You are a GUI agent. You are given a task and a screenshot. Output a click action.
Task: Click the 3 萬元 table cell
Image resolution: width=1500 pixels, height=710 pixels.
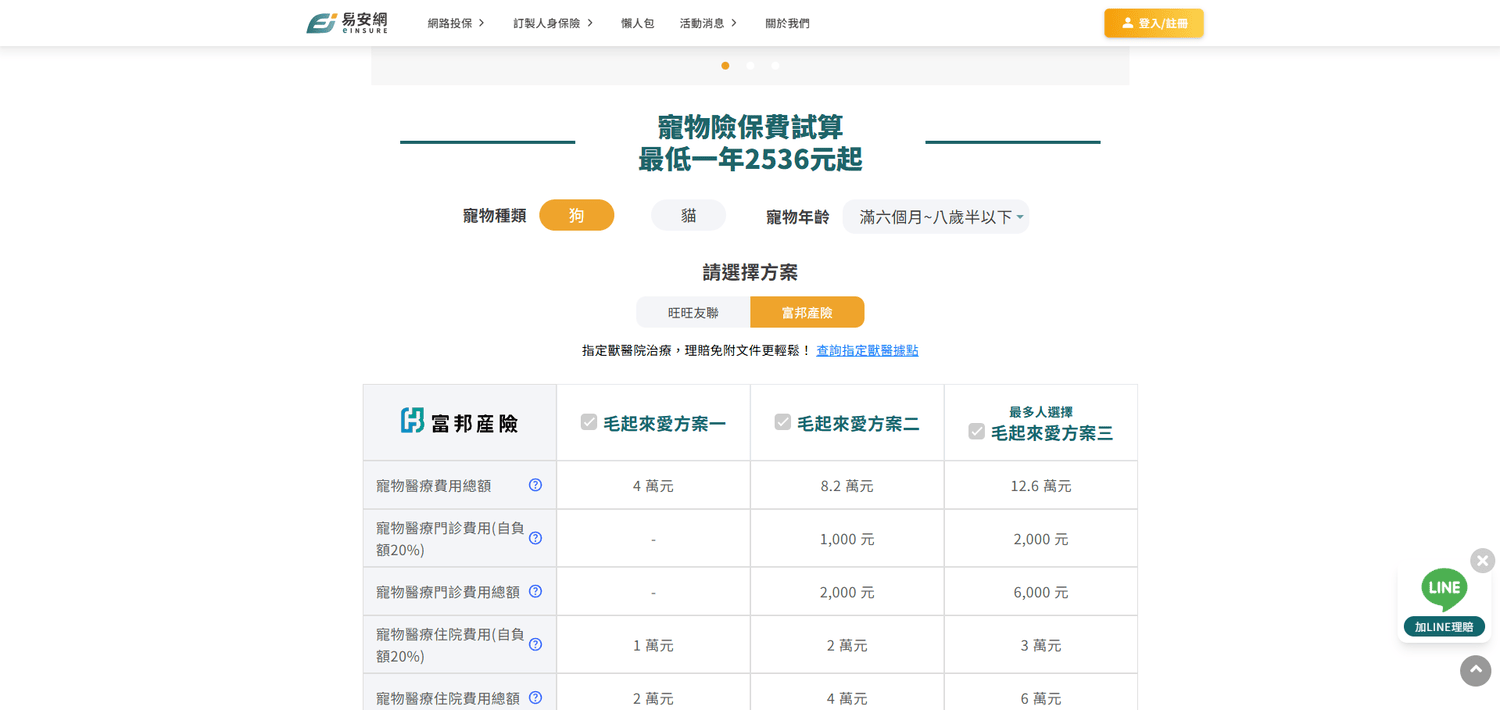click(1041, 644)
